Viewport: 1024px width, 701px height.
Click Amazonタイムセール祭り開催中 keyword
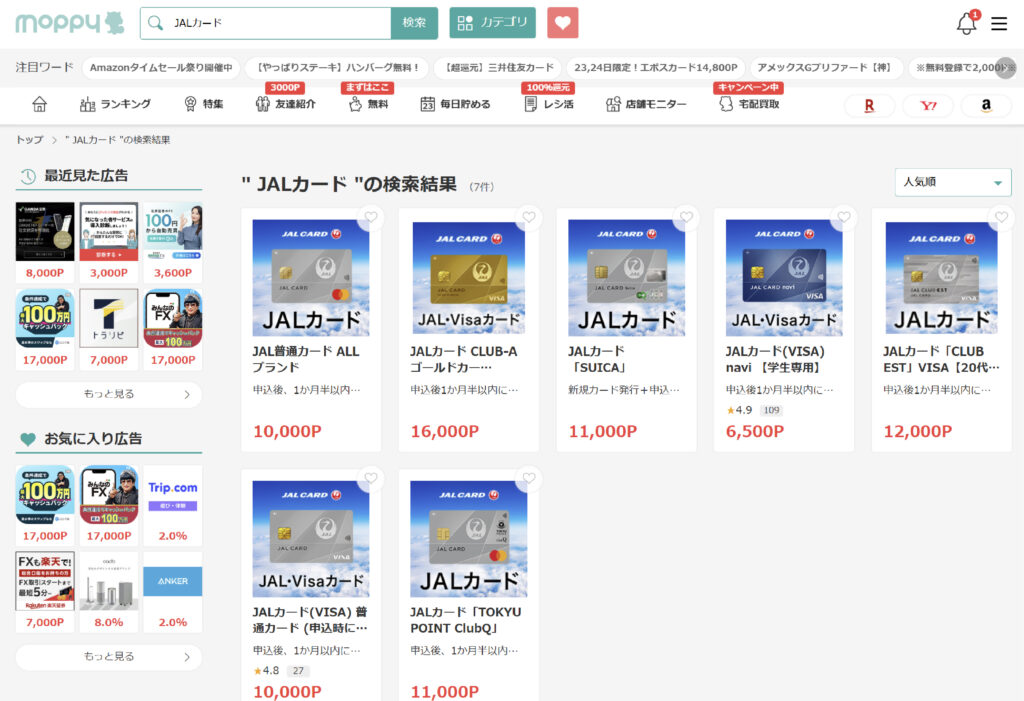click(161, 67)
